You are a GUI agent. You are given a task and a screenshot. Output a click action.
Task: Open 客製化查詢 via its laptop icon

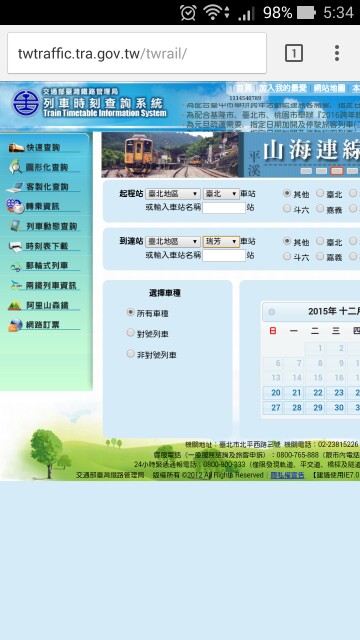(15, 187)
